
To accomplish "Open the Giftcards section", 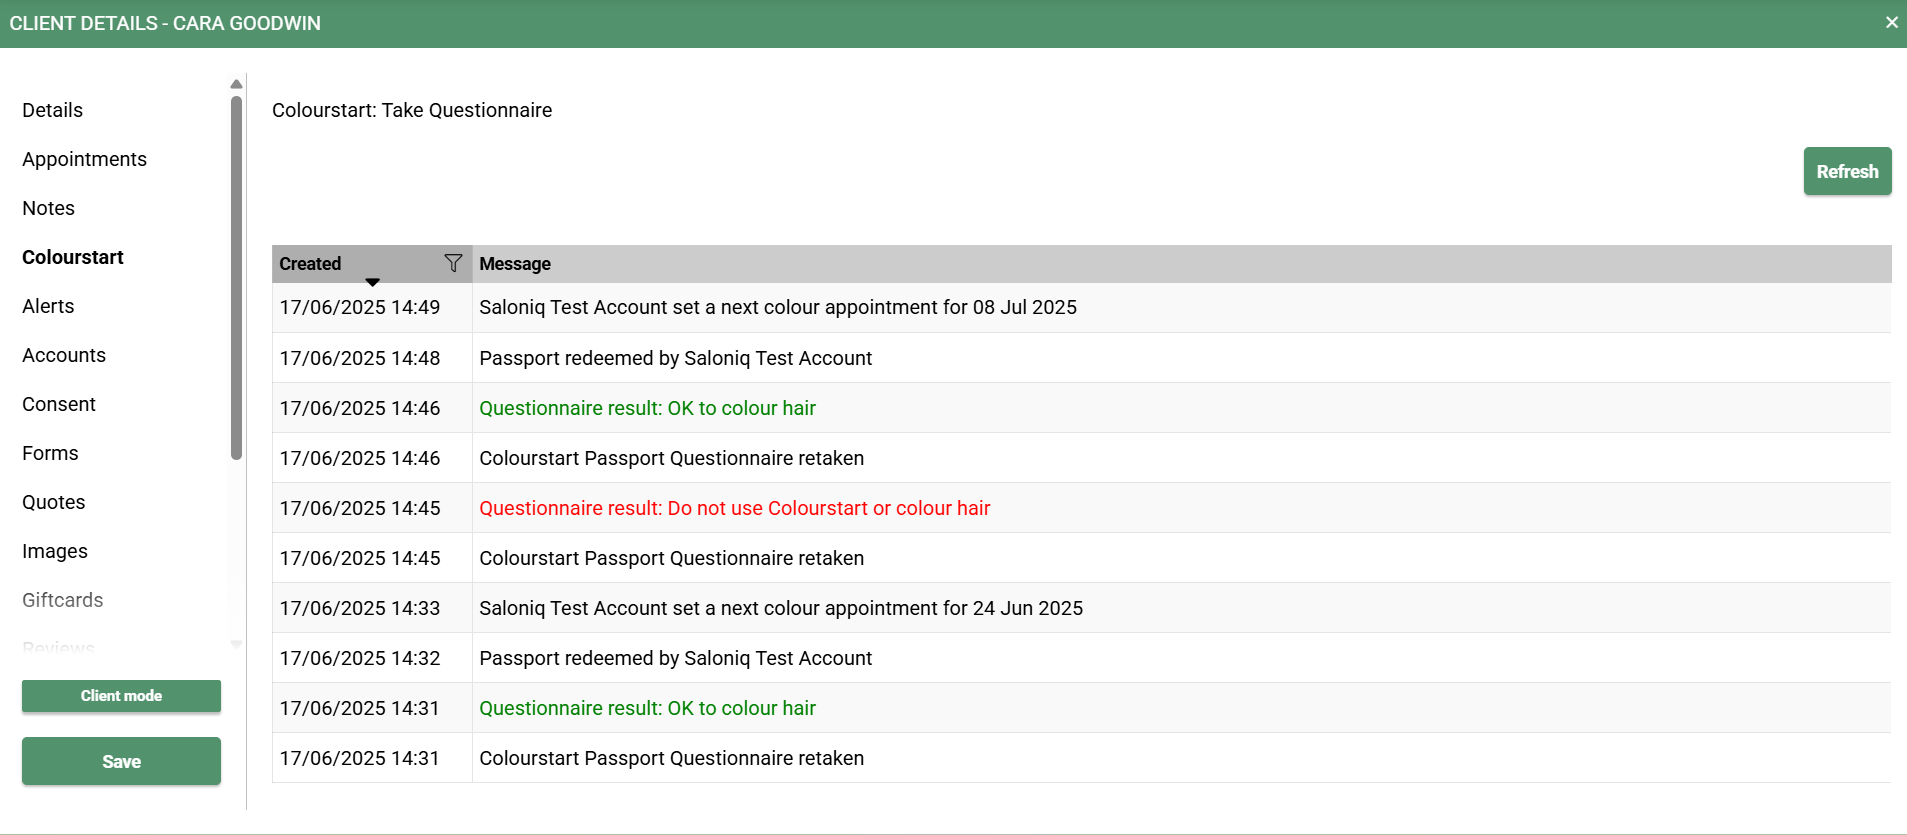I will 63,600.
